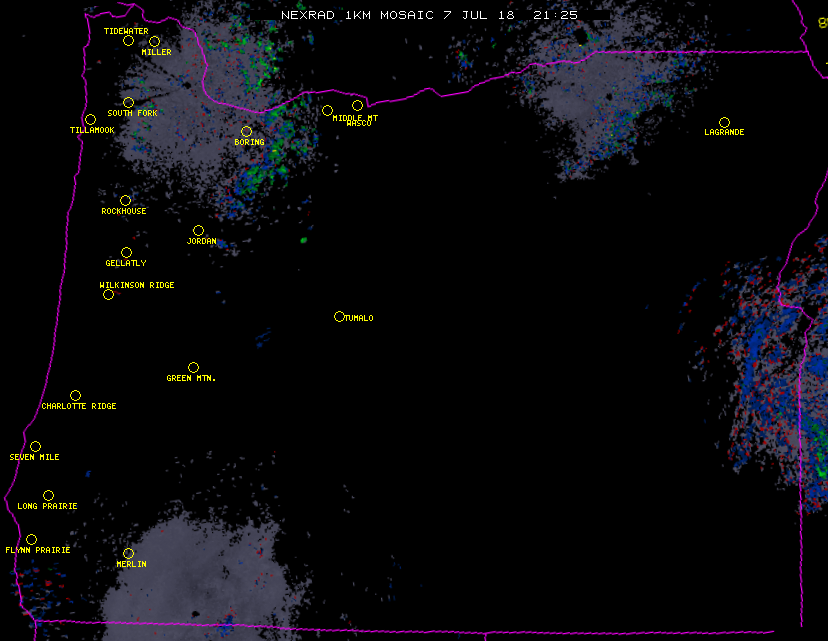
Task: Click the Tidewater station circle marker
Action: (x=128, y=41)
